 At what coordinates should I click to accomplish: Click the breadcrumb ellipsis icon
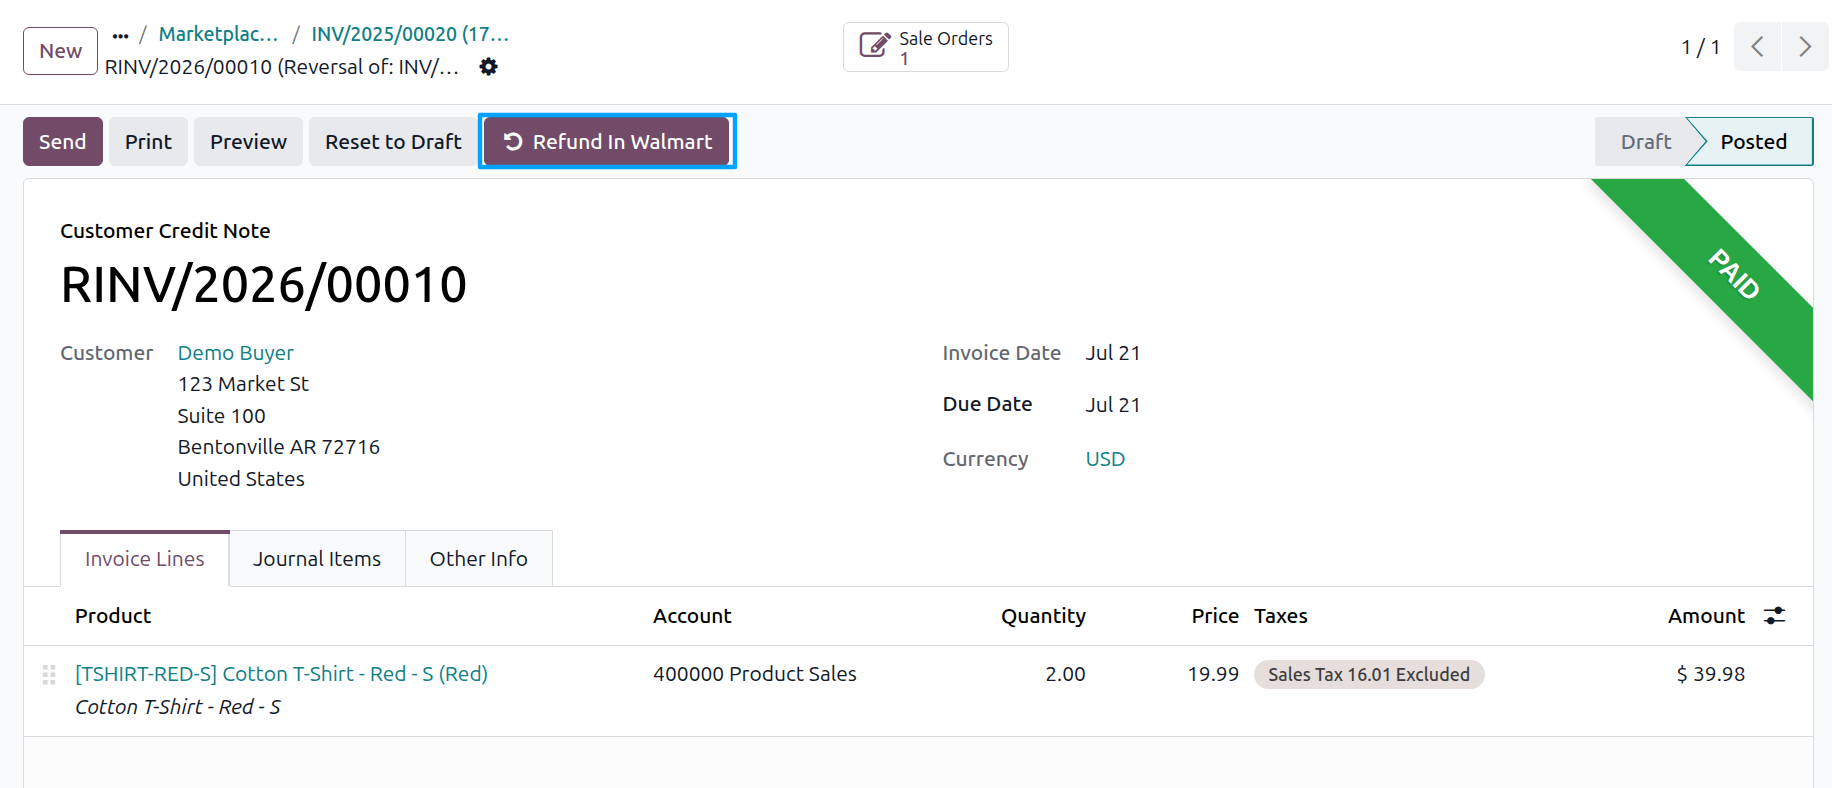pos(121,35)
